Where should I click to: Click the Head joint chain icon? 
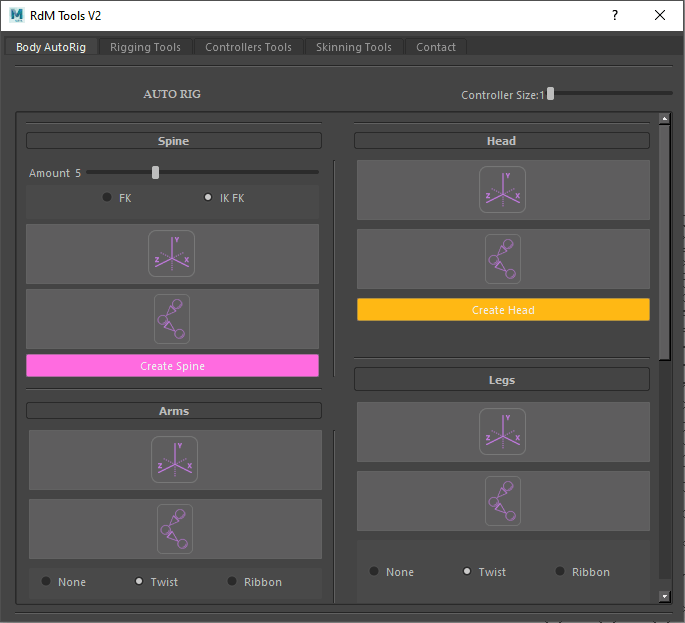503,259
